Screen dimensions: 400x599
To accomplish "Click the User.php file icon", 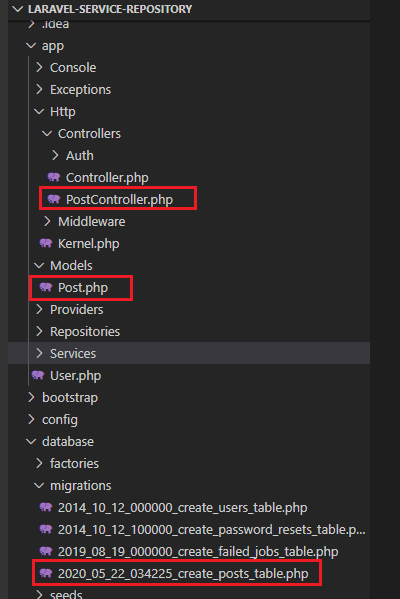I will [x=38, y=376].
